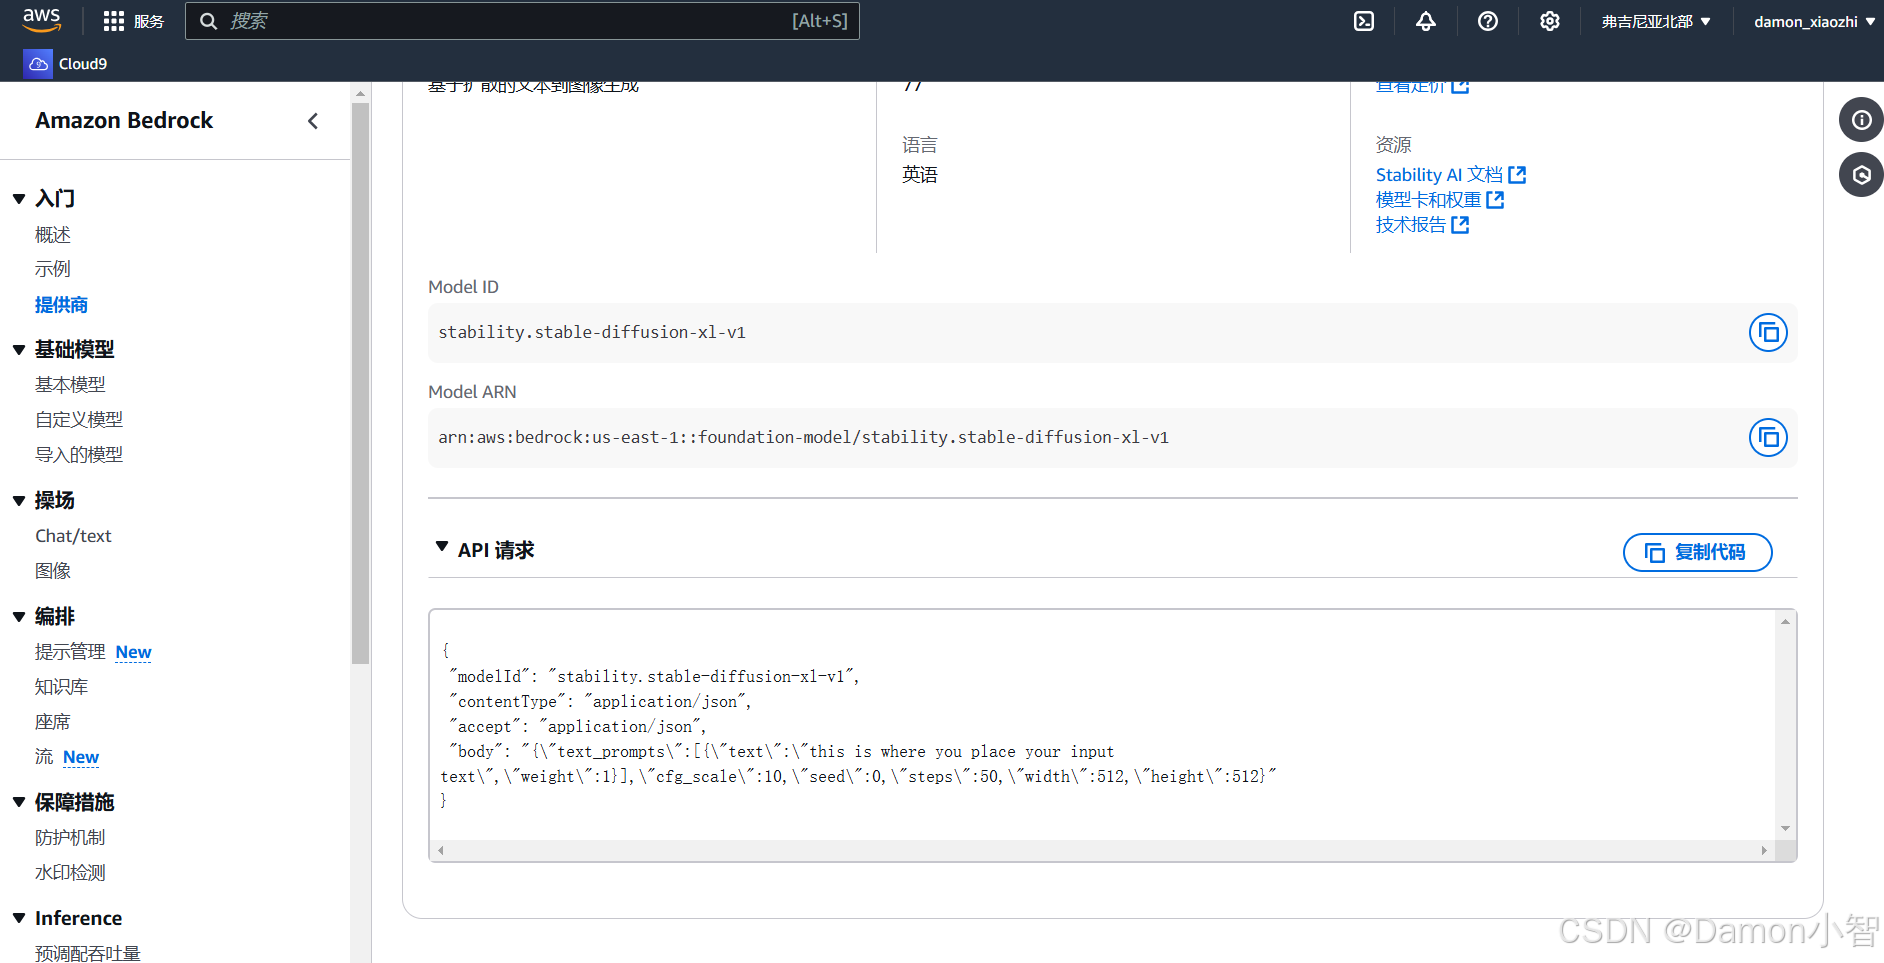Focus the top search field
This screenshot has height=963, width=1884.
pos(522,21)
